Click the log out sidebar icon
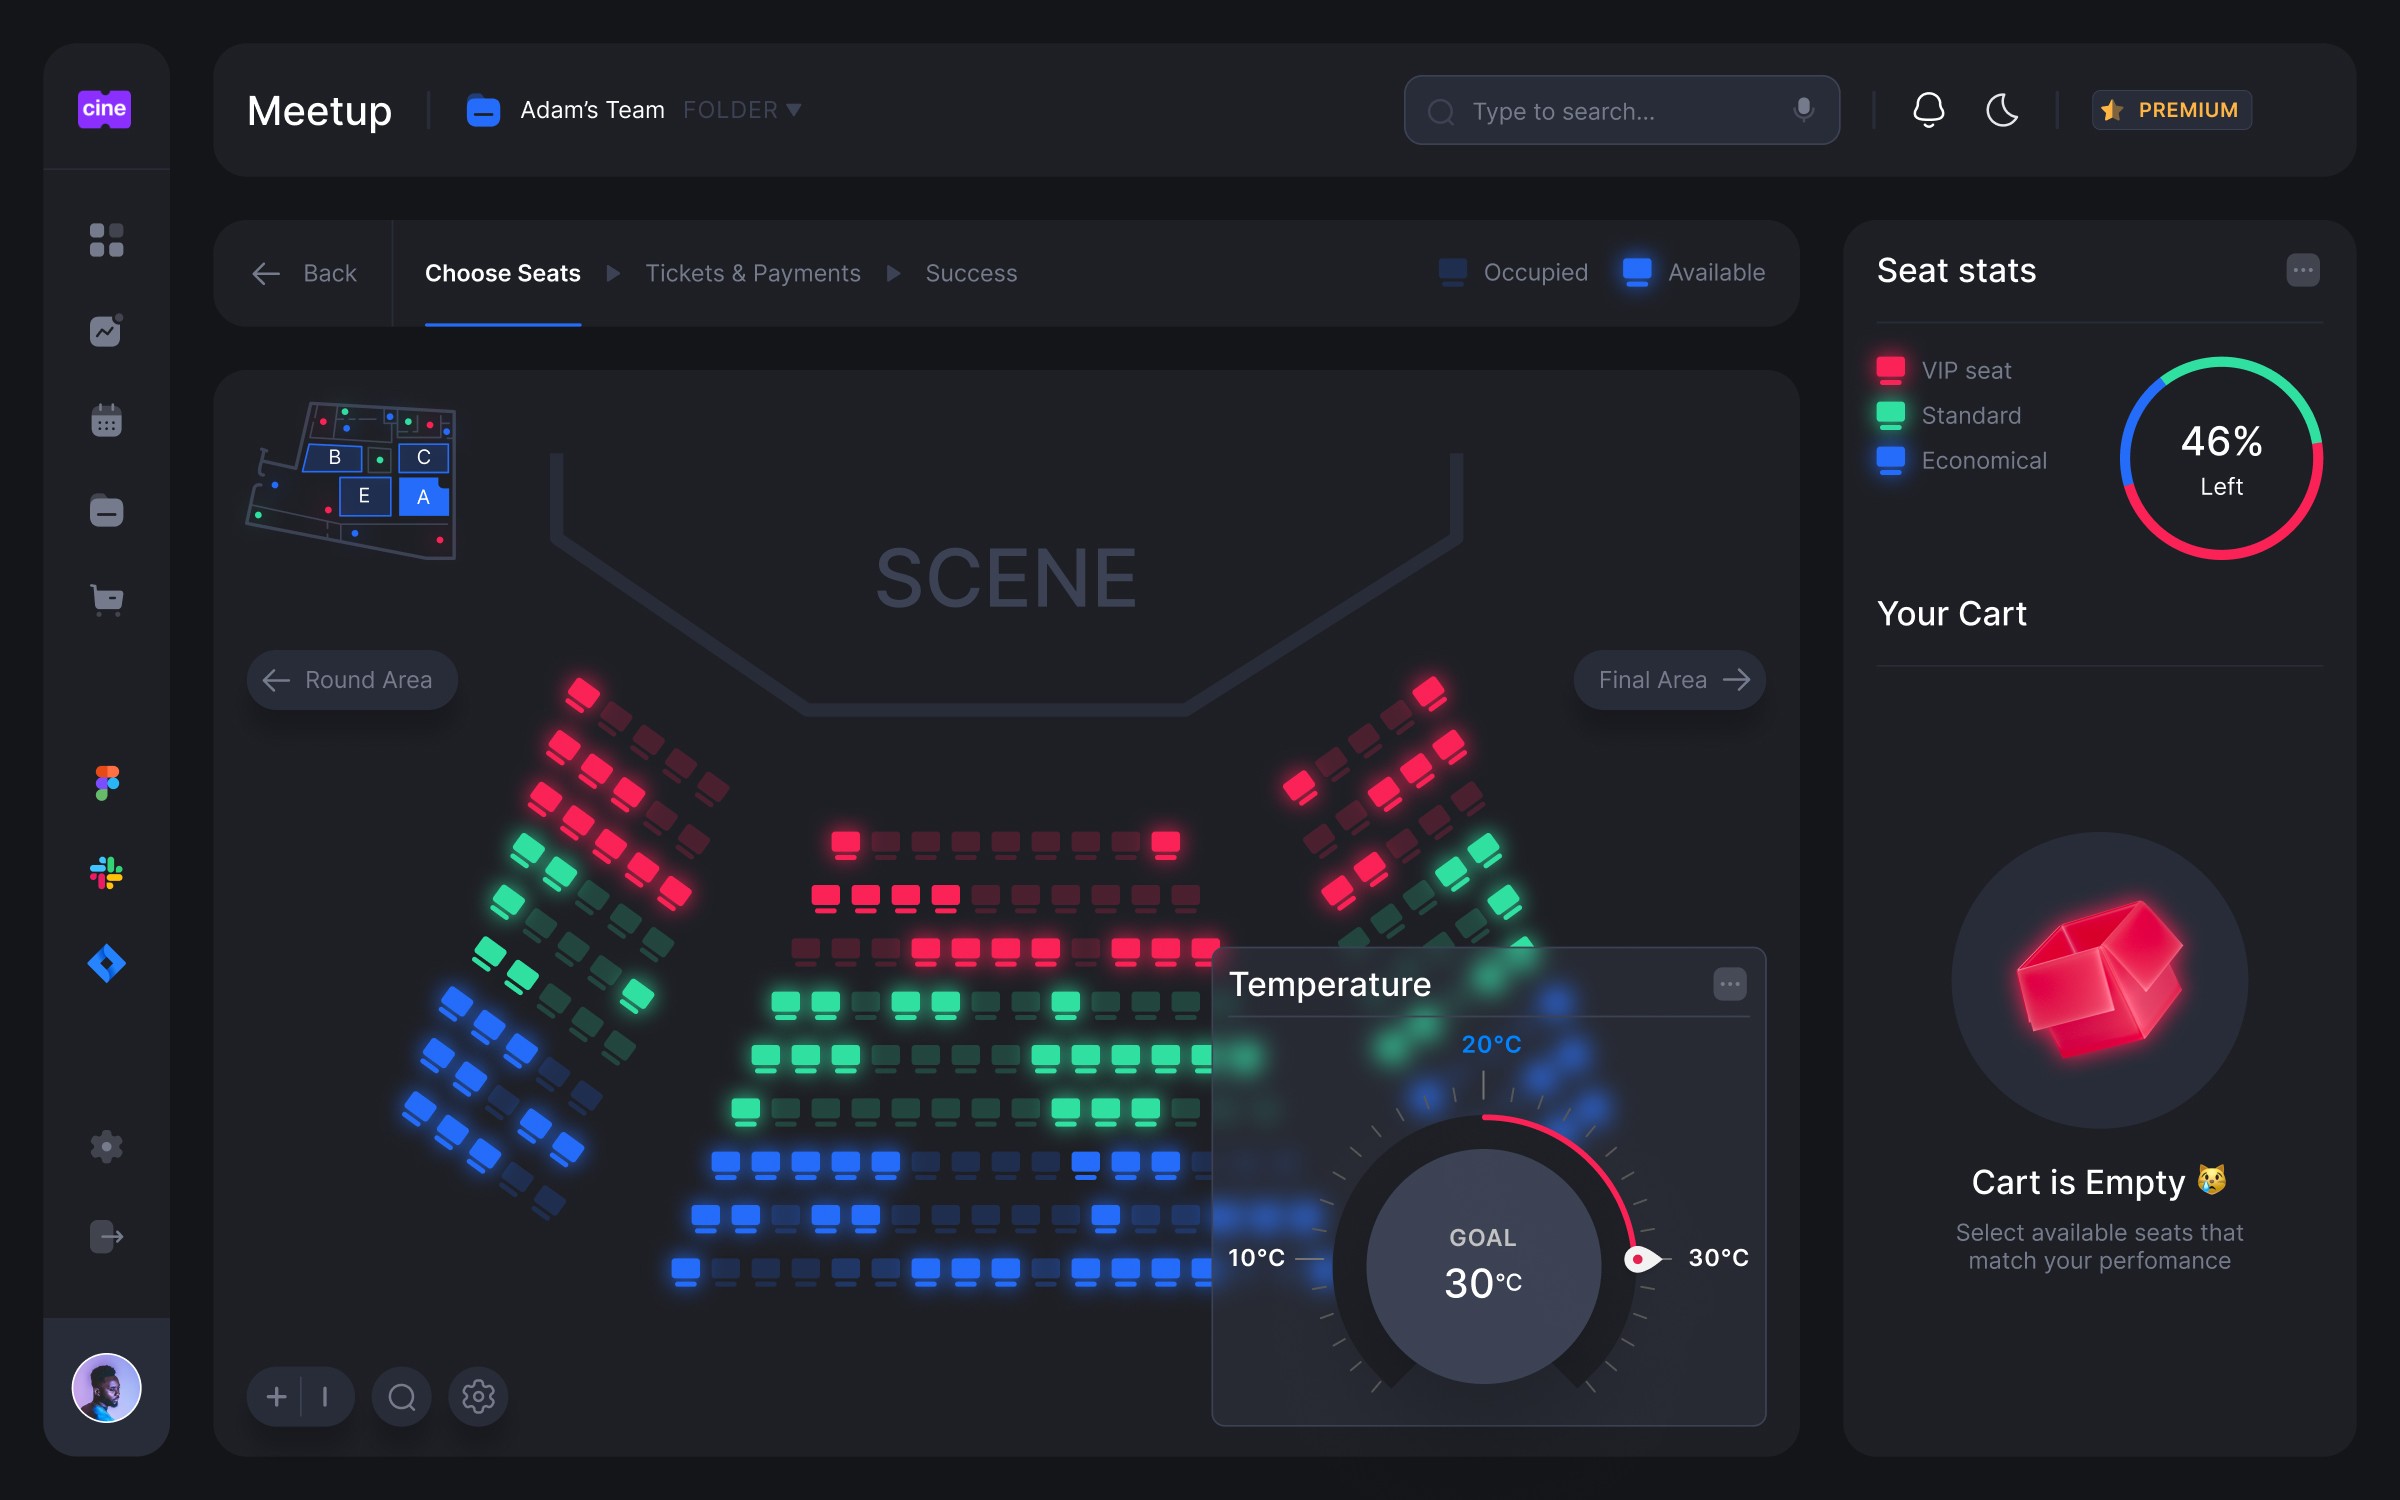The width and height of the screenshot is (2400, 1500). (106, 1236)
